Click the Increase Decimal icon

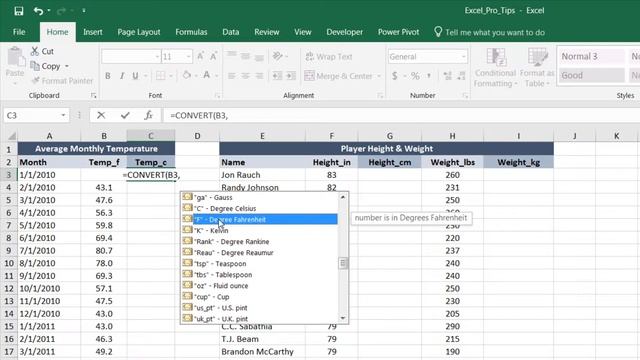coord(448,76)
